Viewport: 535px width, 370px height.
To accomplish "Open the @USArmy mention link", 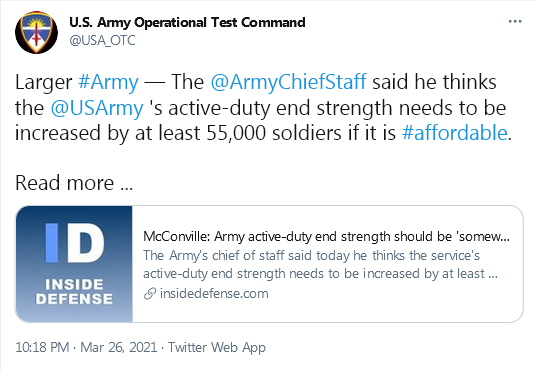I will (x=97, y=108).
